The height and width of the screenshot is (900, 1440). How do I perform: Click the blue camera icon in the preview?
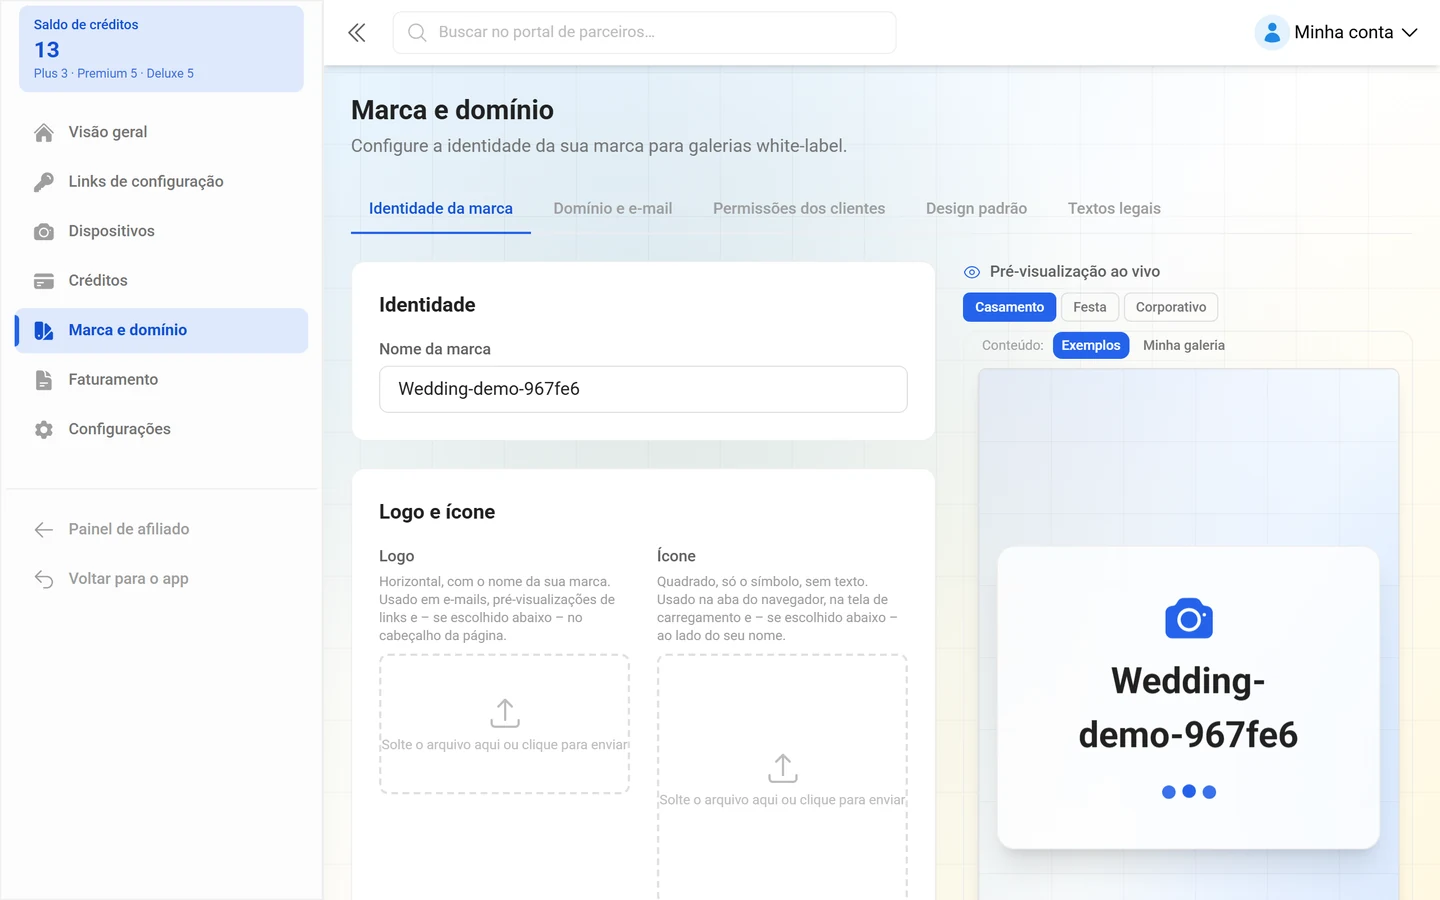[1189, 619]
